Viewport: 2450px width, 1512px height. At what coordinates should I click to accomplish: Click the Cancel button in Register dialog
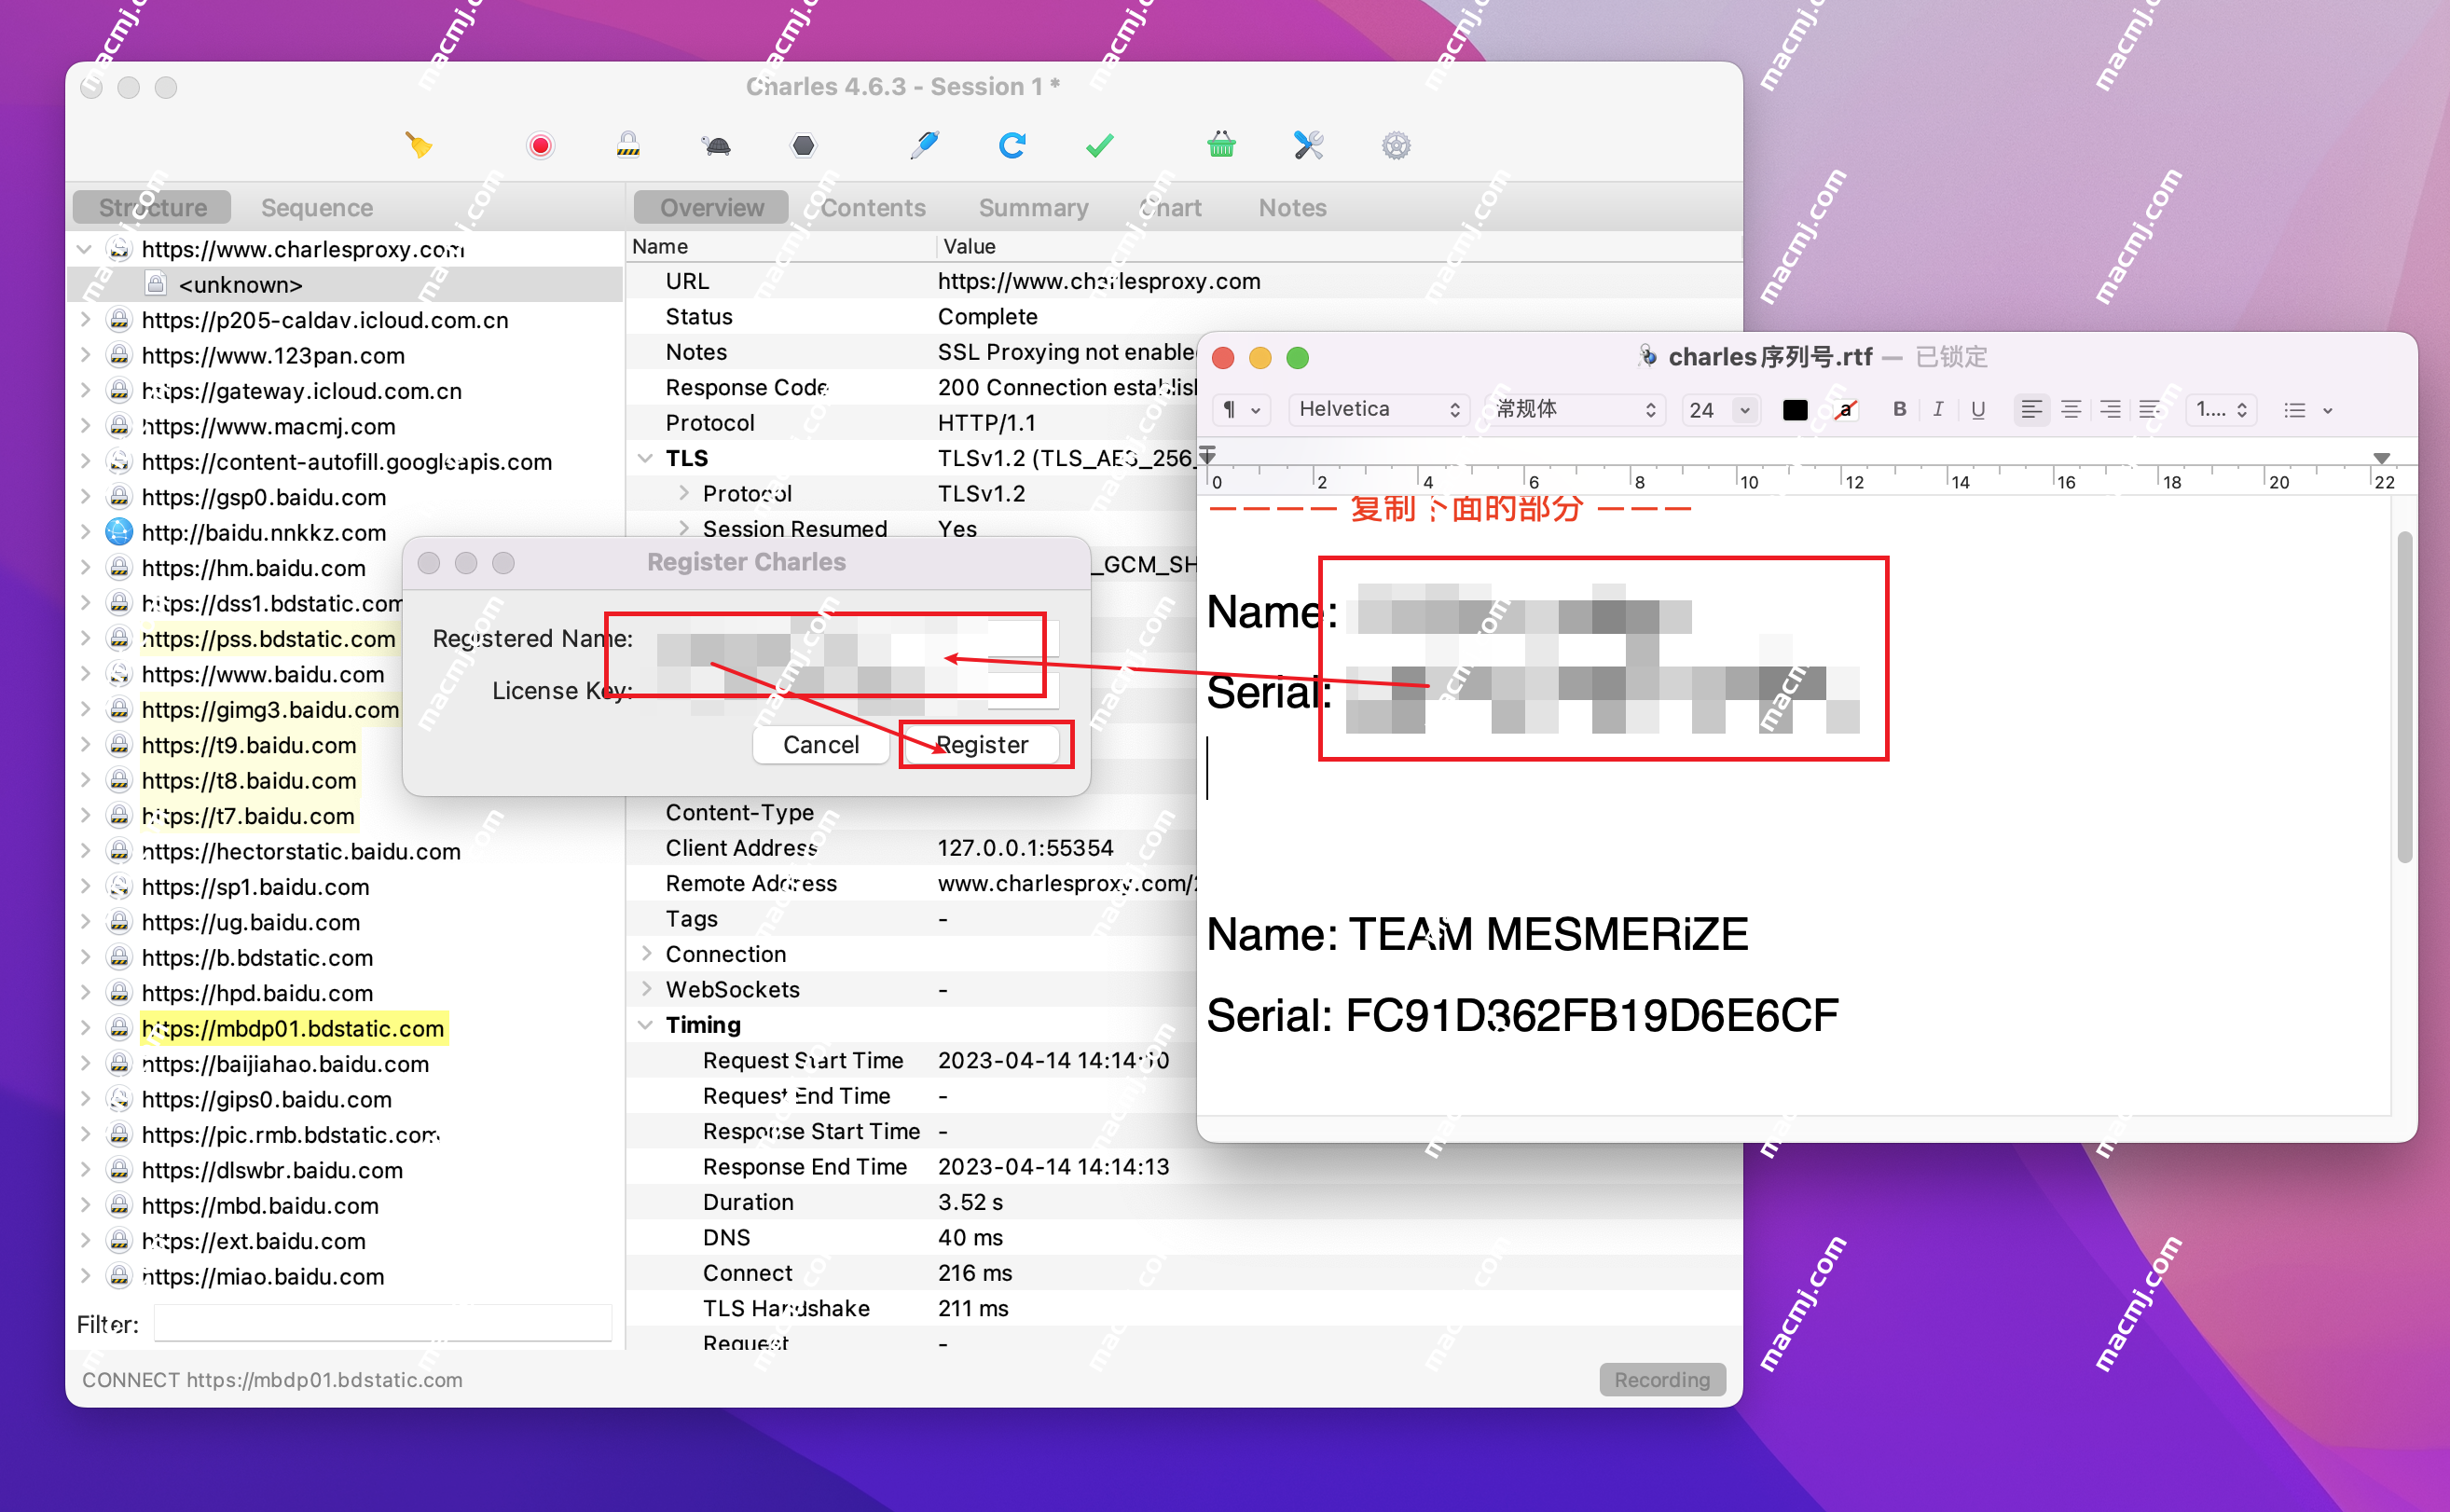click(x=821, y=745)
